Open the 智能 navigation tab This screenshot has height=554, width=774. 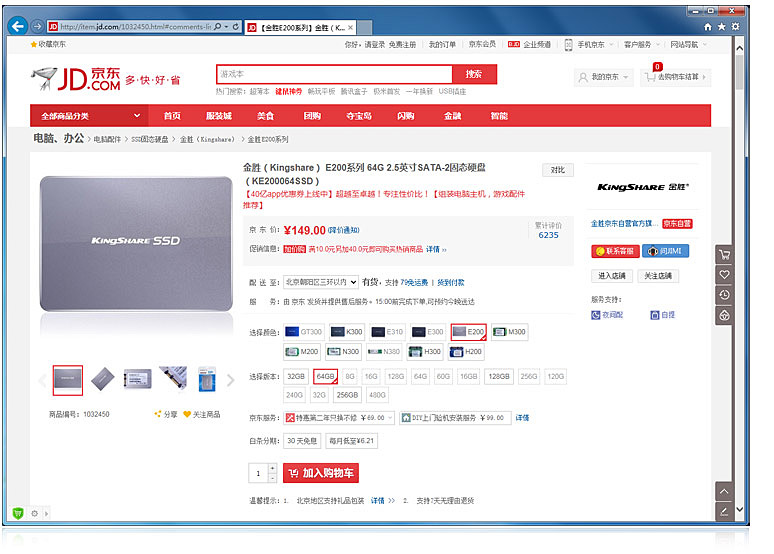point(499,116)
